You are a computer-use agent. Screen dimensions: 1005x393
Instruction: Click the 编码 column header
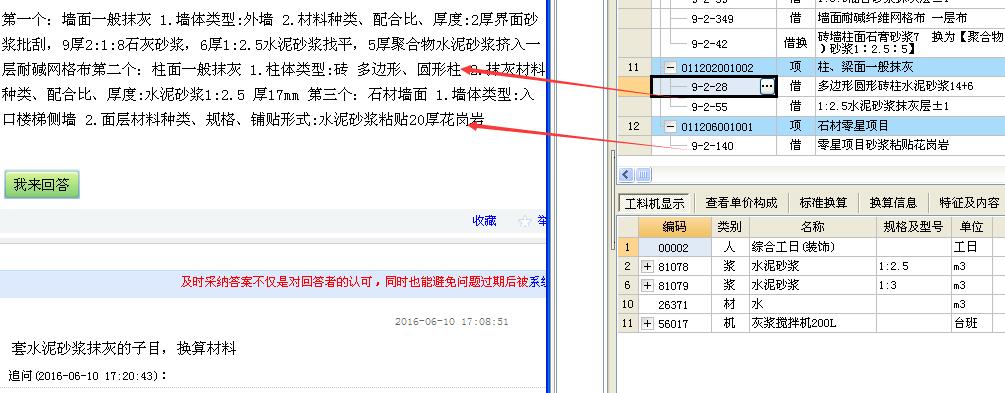coord(674,226)
